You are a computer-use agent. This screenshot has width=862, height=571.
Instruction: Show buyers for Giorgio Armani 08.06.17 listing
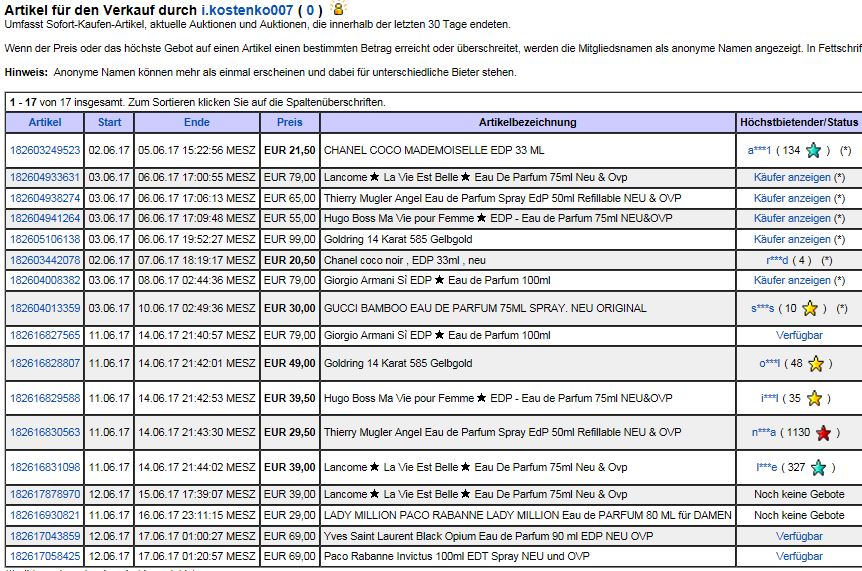tap(792, 280)
